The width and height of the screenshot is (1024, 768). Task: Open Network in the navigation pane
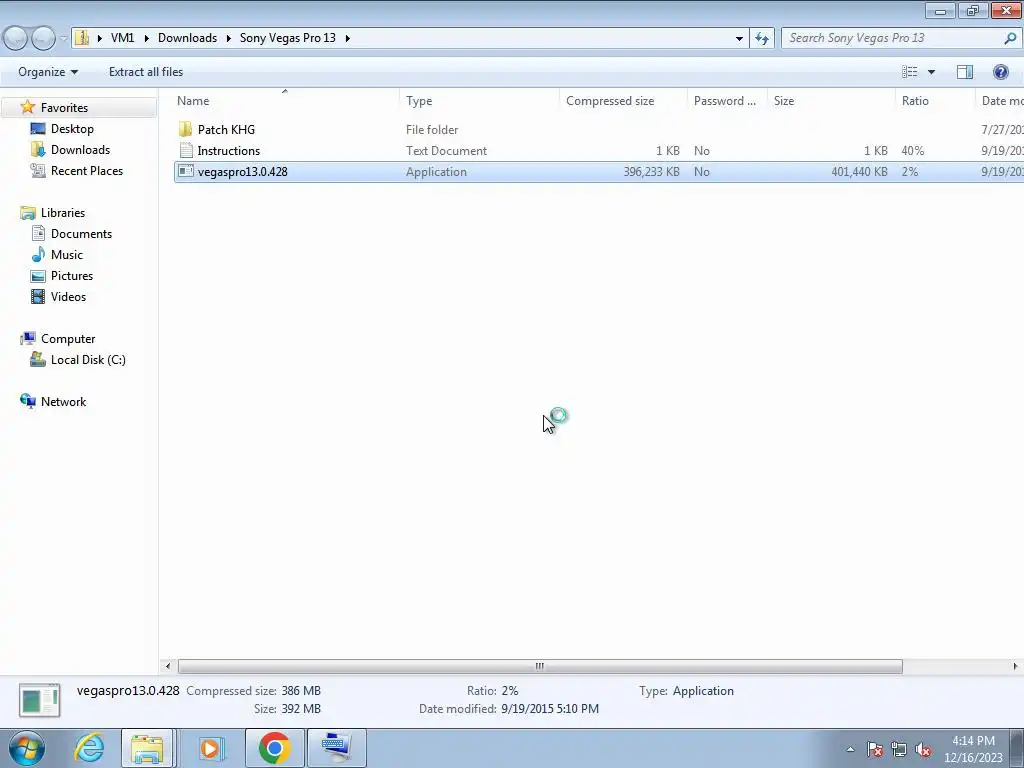coord(63,402)
